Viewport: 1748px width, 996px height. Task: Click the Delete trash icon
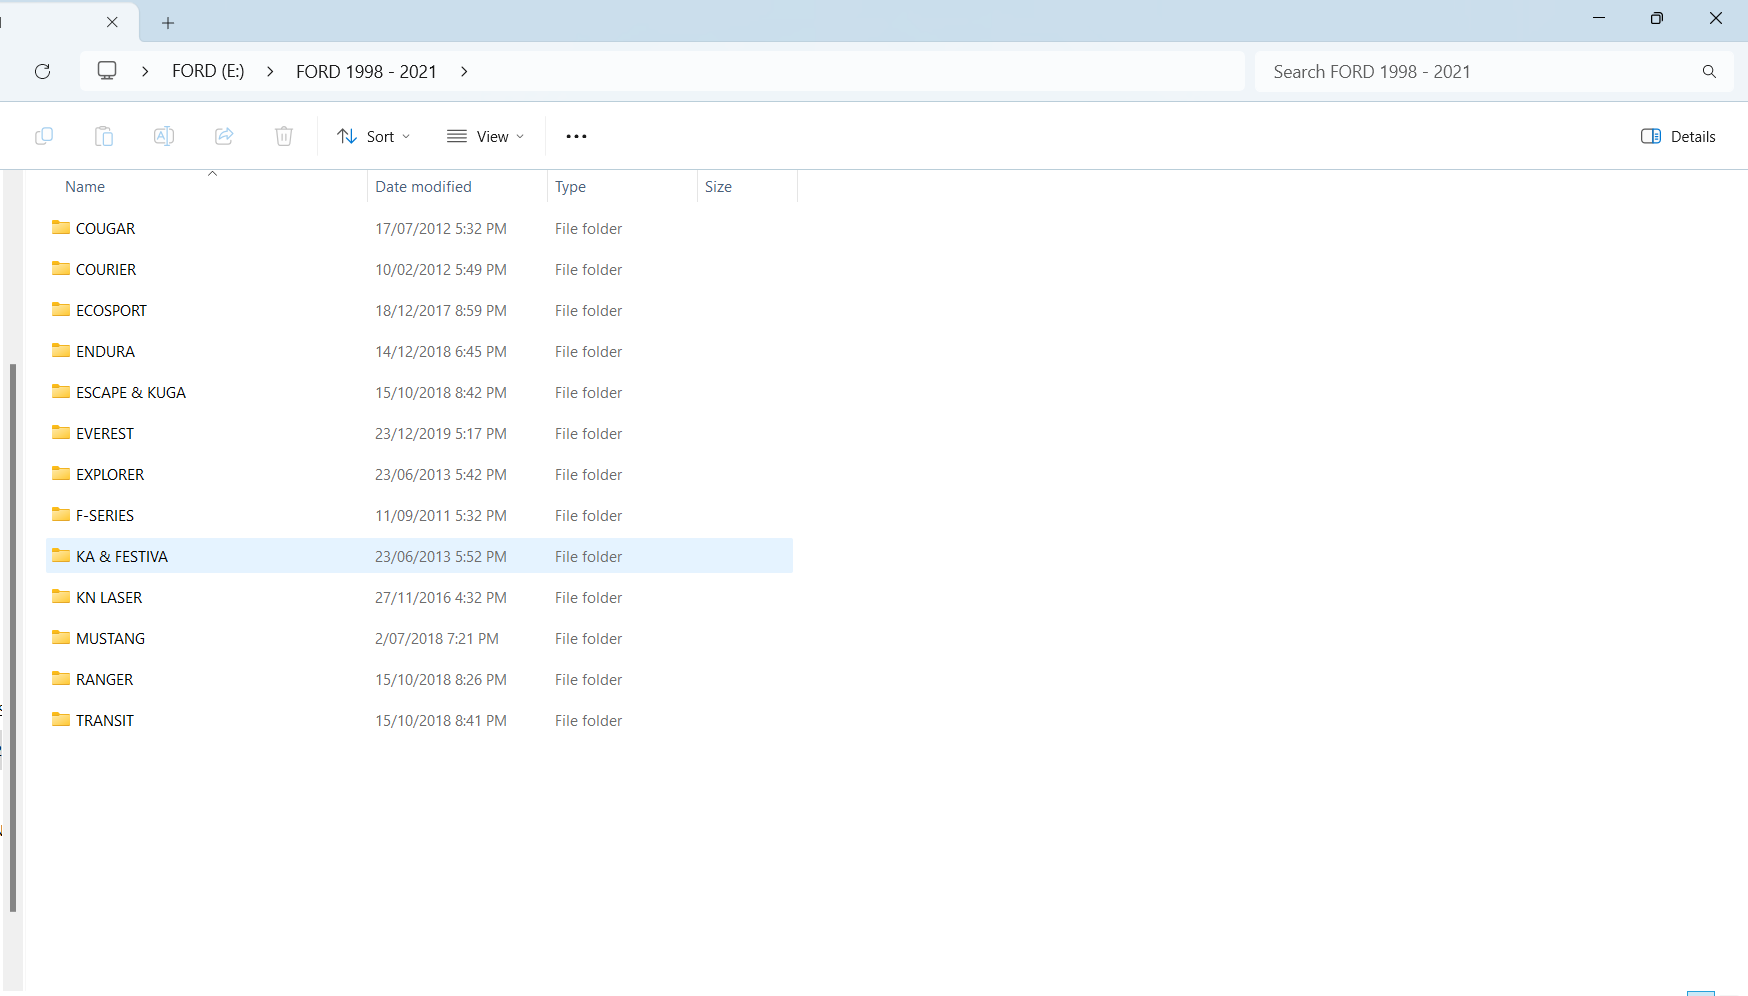point(284,136)
